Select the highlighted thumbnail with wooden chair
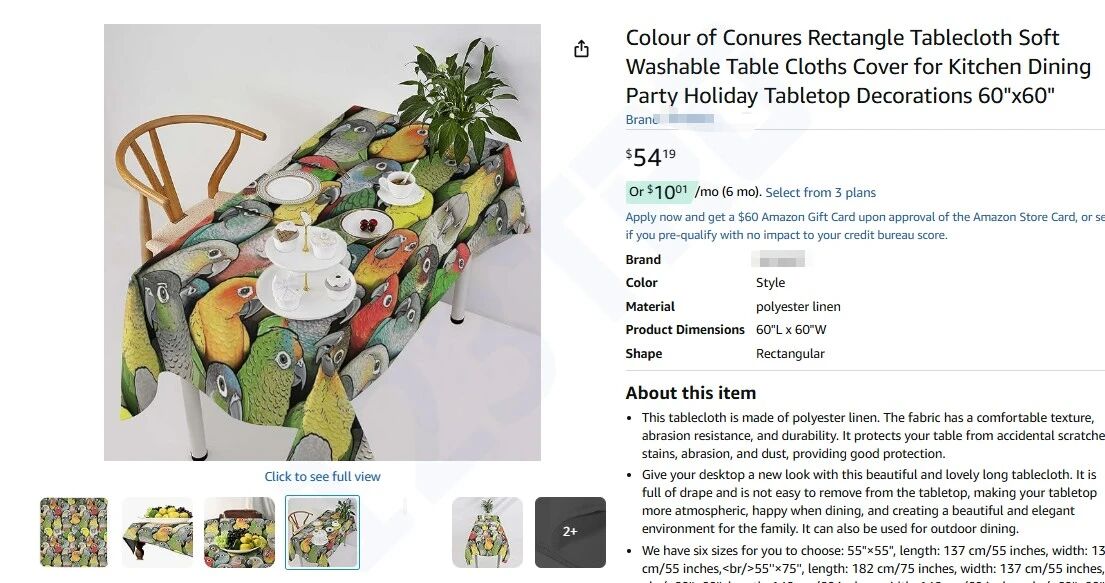The image size is (1105, 583). [322, 532]
